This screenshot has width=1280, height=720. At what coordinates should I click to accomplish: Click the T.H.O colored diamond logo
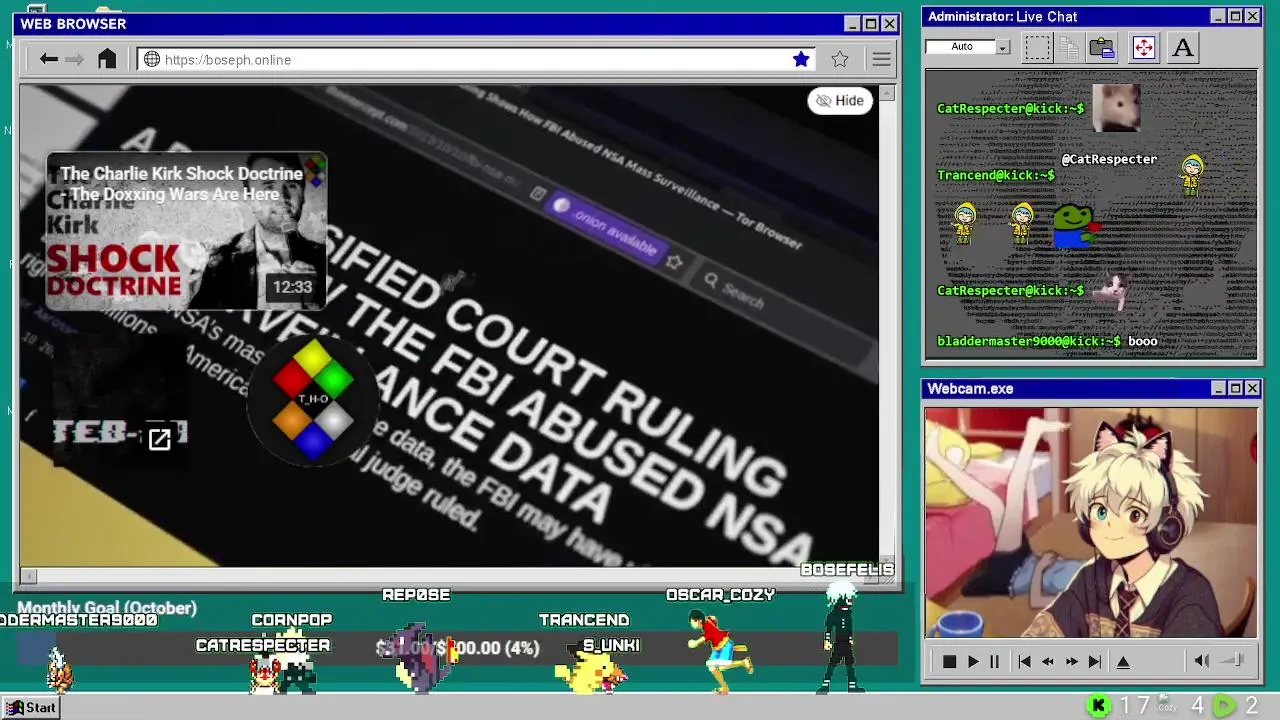tap(313, 400)
